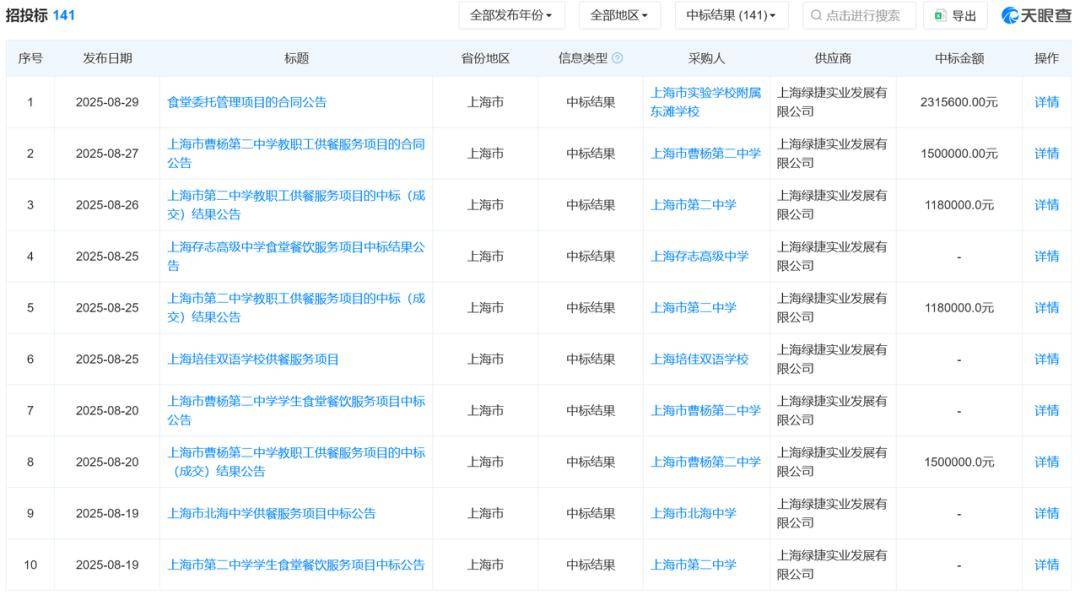Expand the 全部地区 filter dropdown
The height and width of the screenshot is (600, 1080).
click(x=618, y=16)
